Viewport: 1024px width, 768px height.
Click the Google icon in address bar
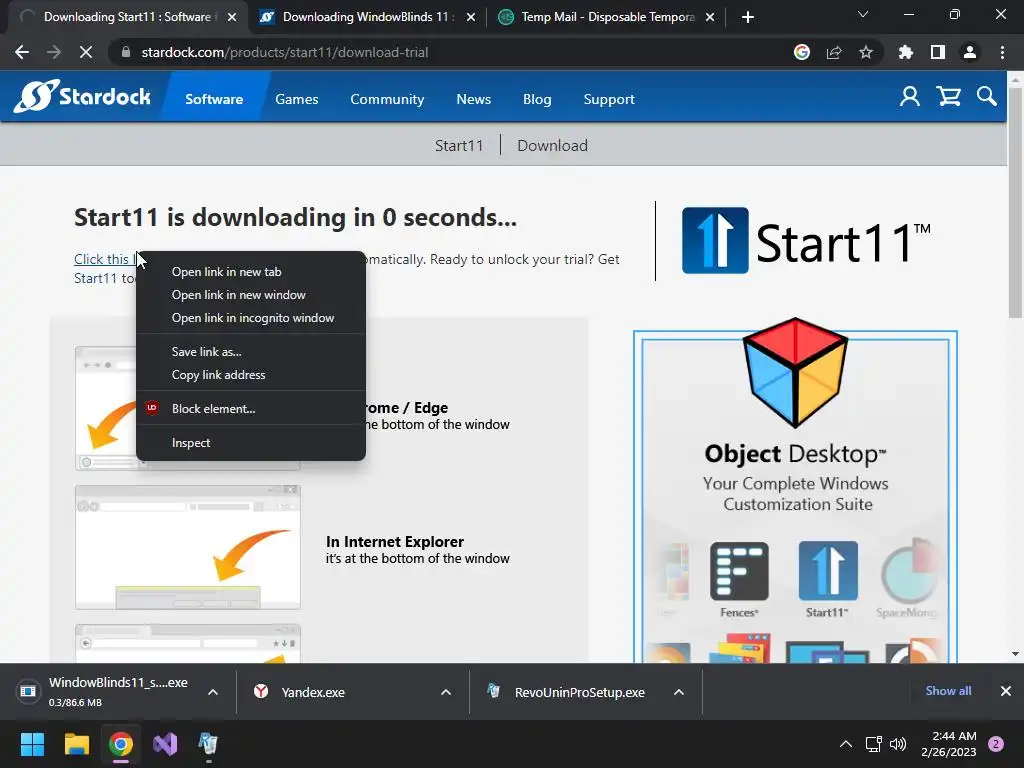tap(802, 52)
